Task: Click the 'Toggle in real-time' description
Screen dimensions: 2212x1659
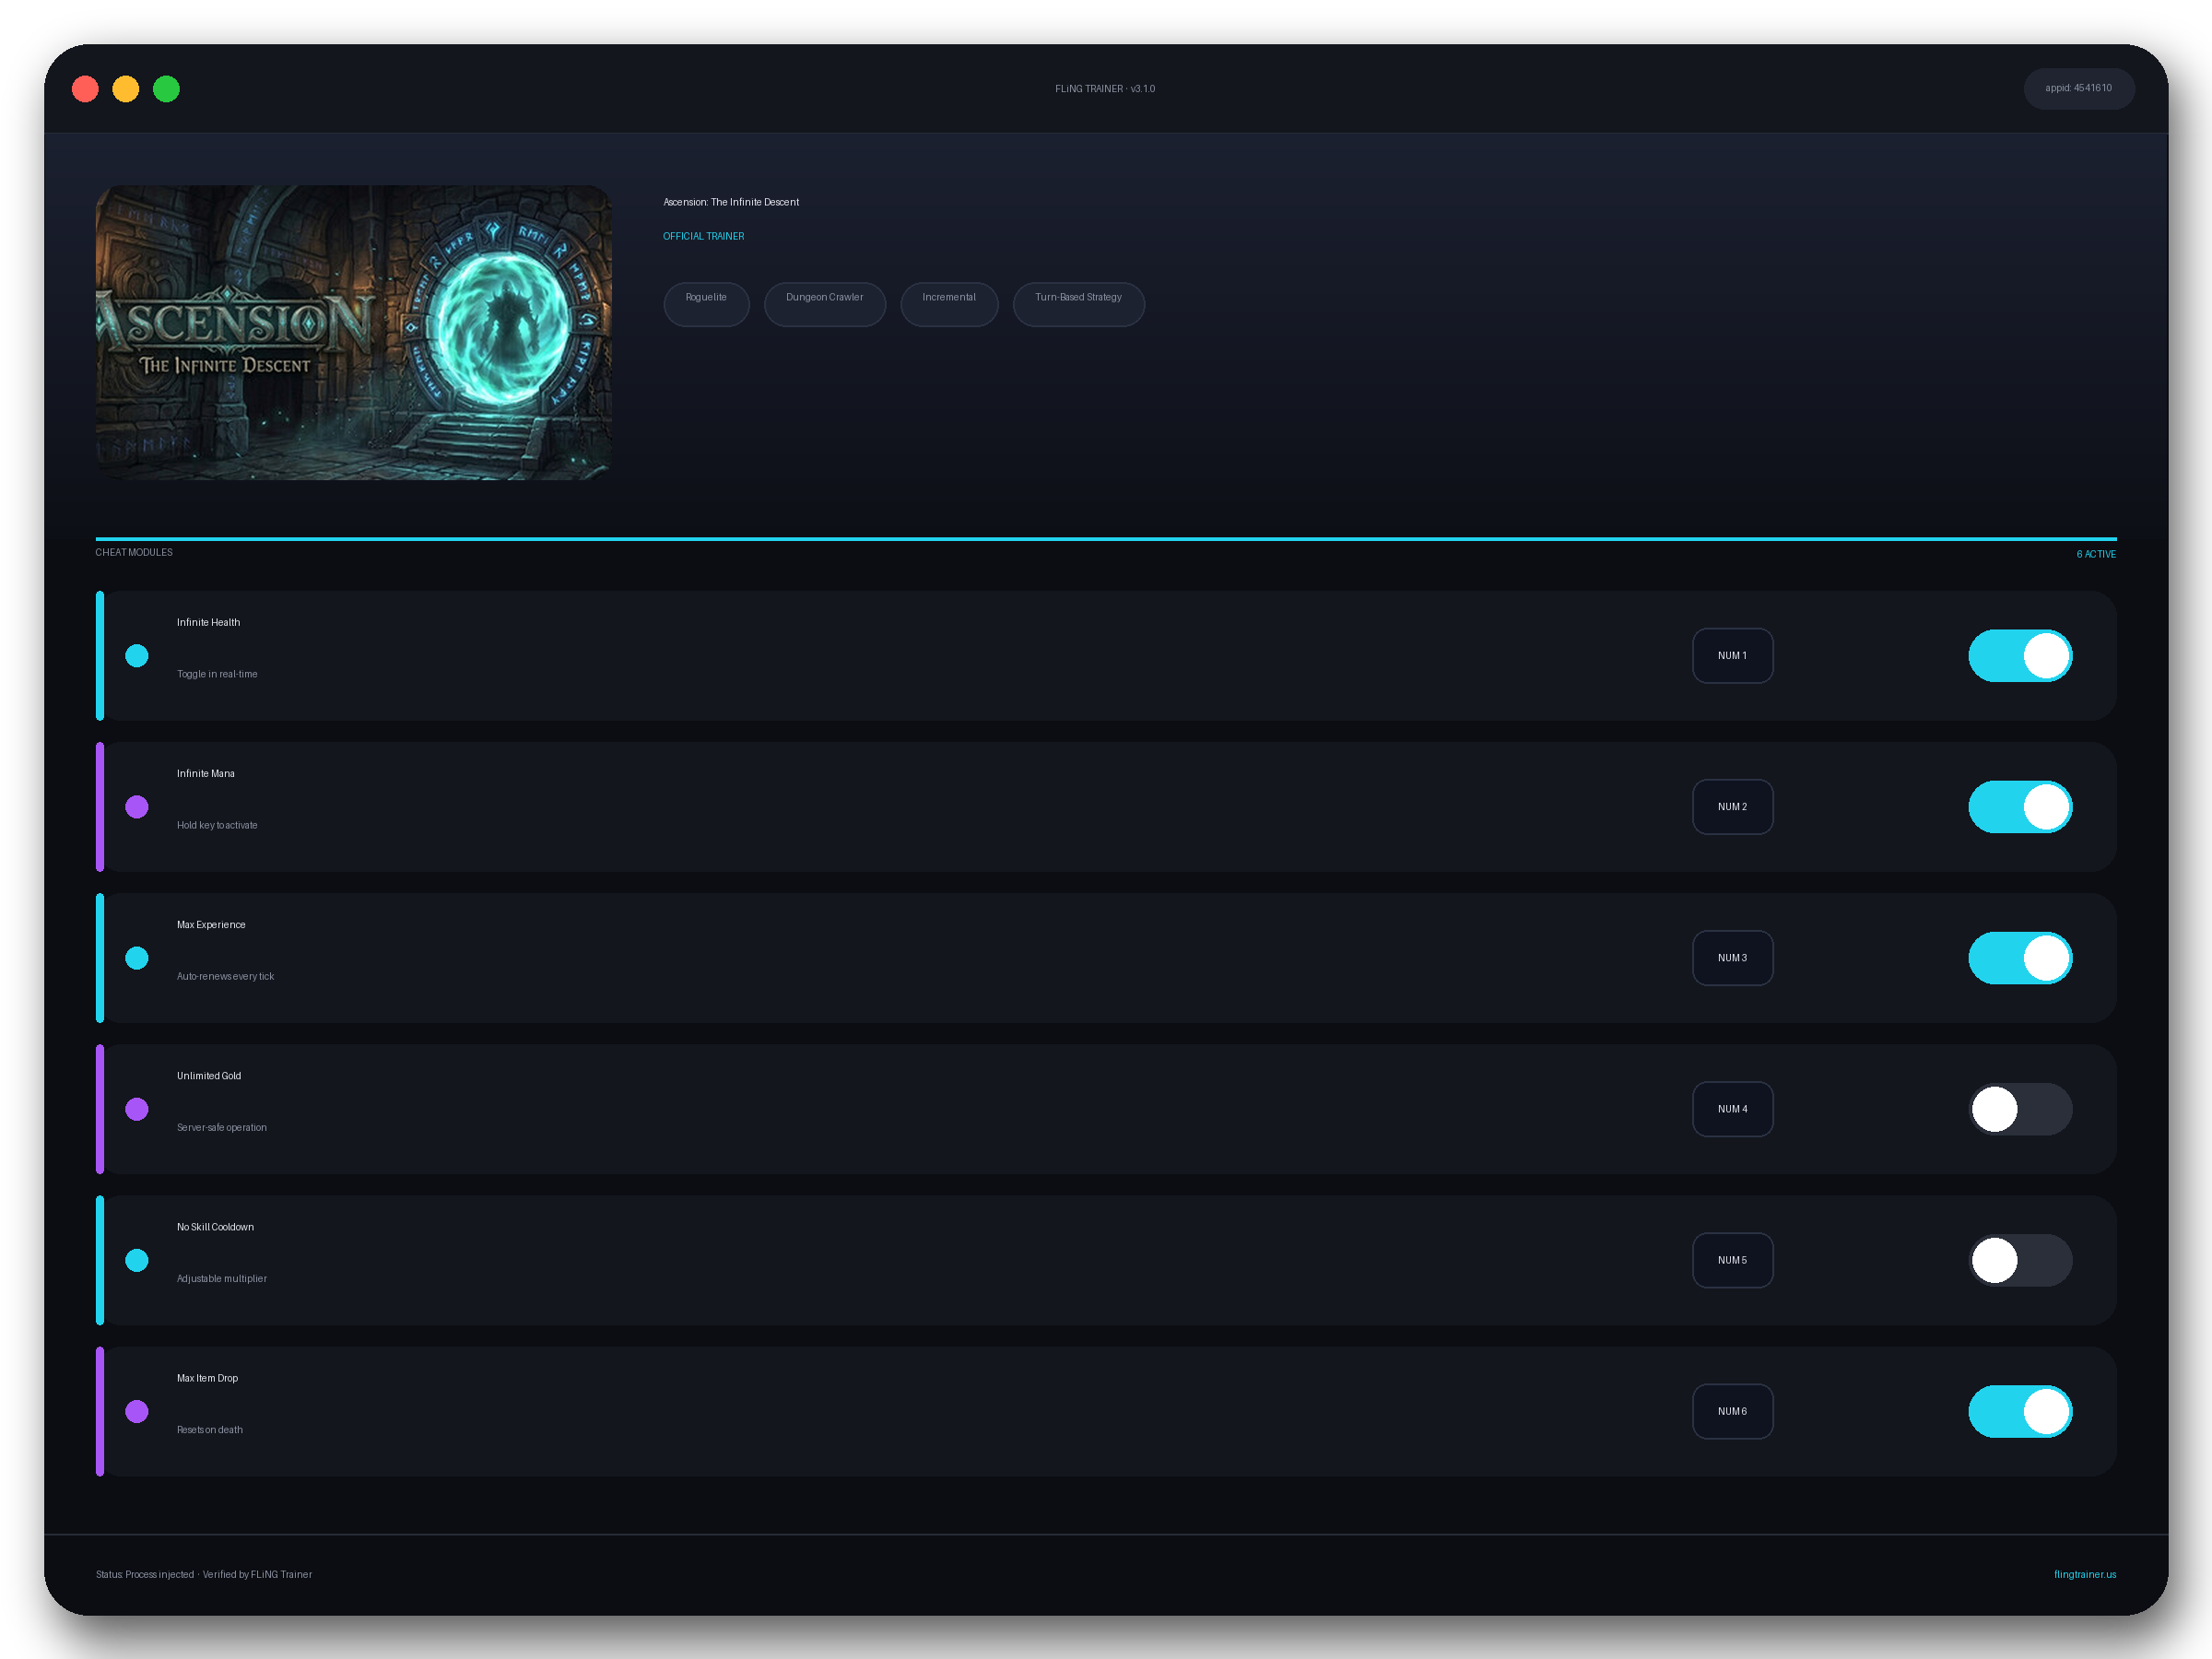Action: tap(217, 674)
